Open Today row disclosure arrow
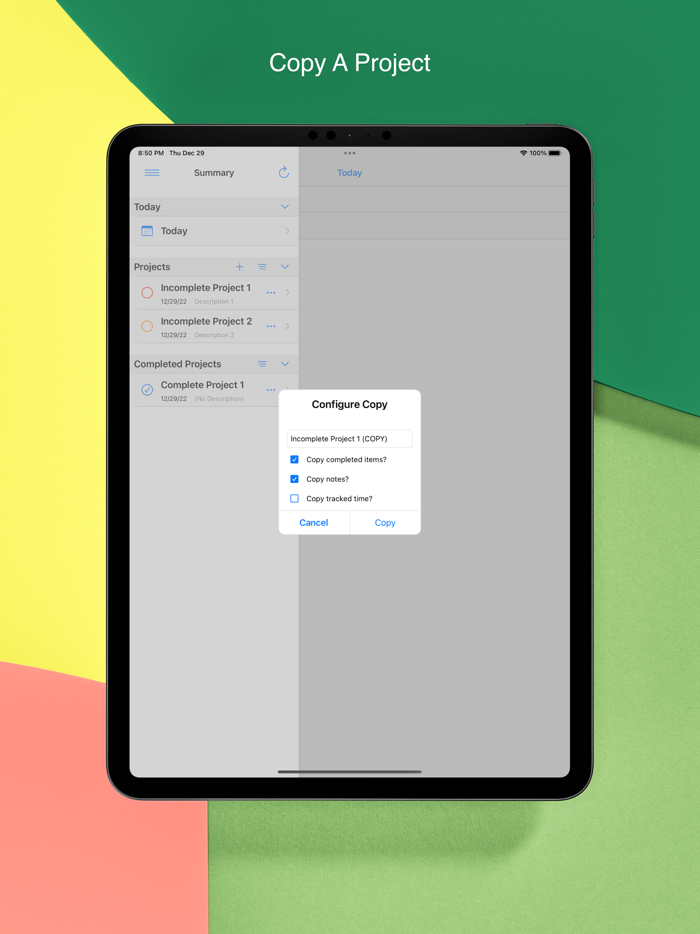Screen dimensions: 700x934 [x=288, y=231]
